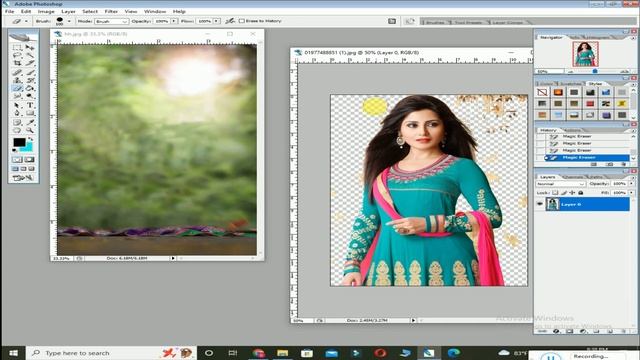Toggle lock position in Layers panel
Viewport: 640px width, 360px height.
[x=572, y=193]
